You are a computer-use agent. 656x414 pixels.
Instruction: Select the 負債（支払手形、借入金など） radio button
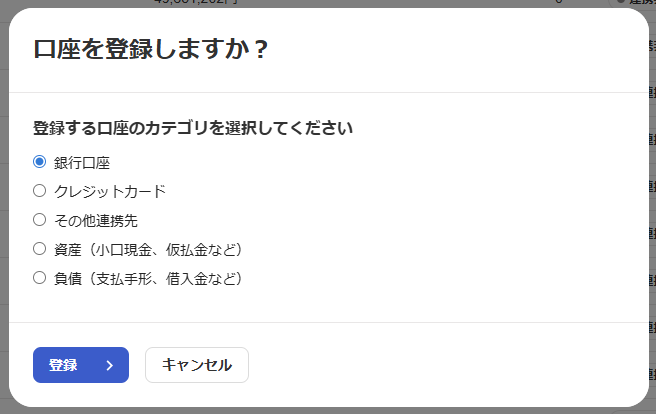40,277
